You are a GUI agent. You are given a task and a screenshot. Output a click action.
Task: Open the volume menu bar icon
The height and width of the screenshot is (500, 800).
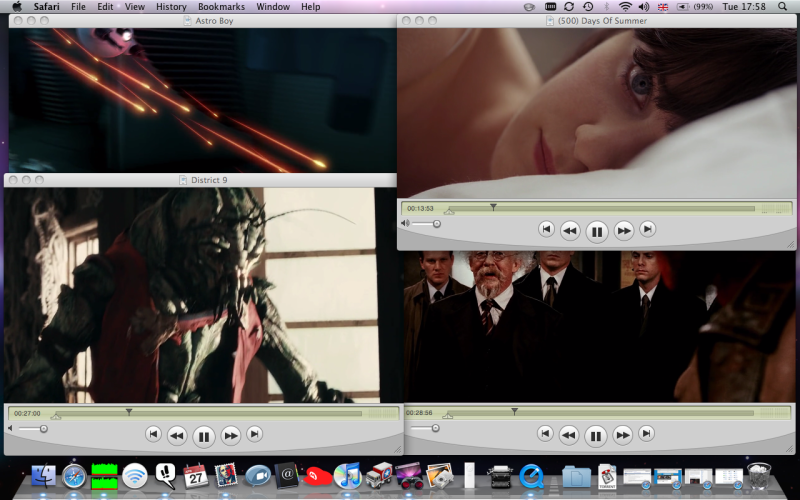point(644,7)
